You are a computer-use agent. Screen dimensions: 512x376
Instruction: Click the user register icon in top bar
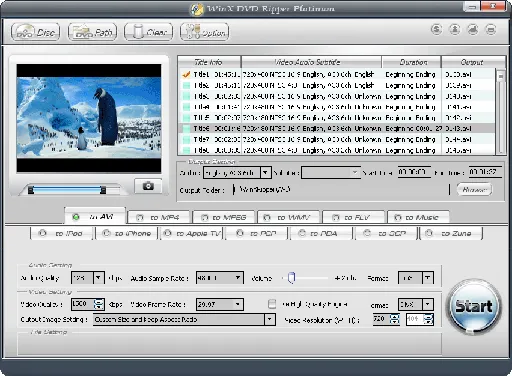pyautogui.click(x=455, y=29)
